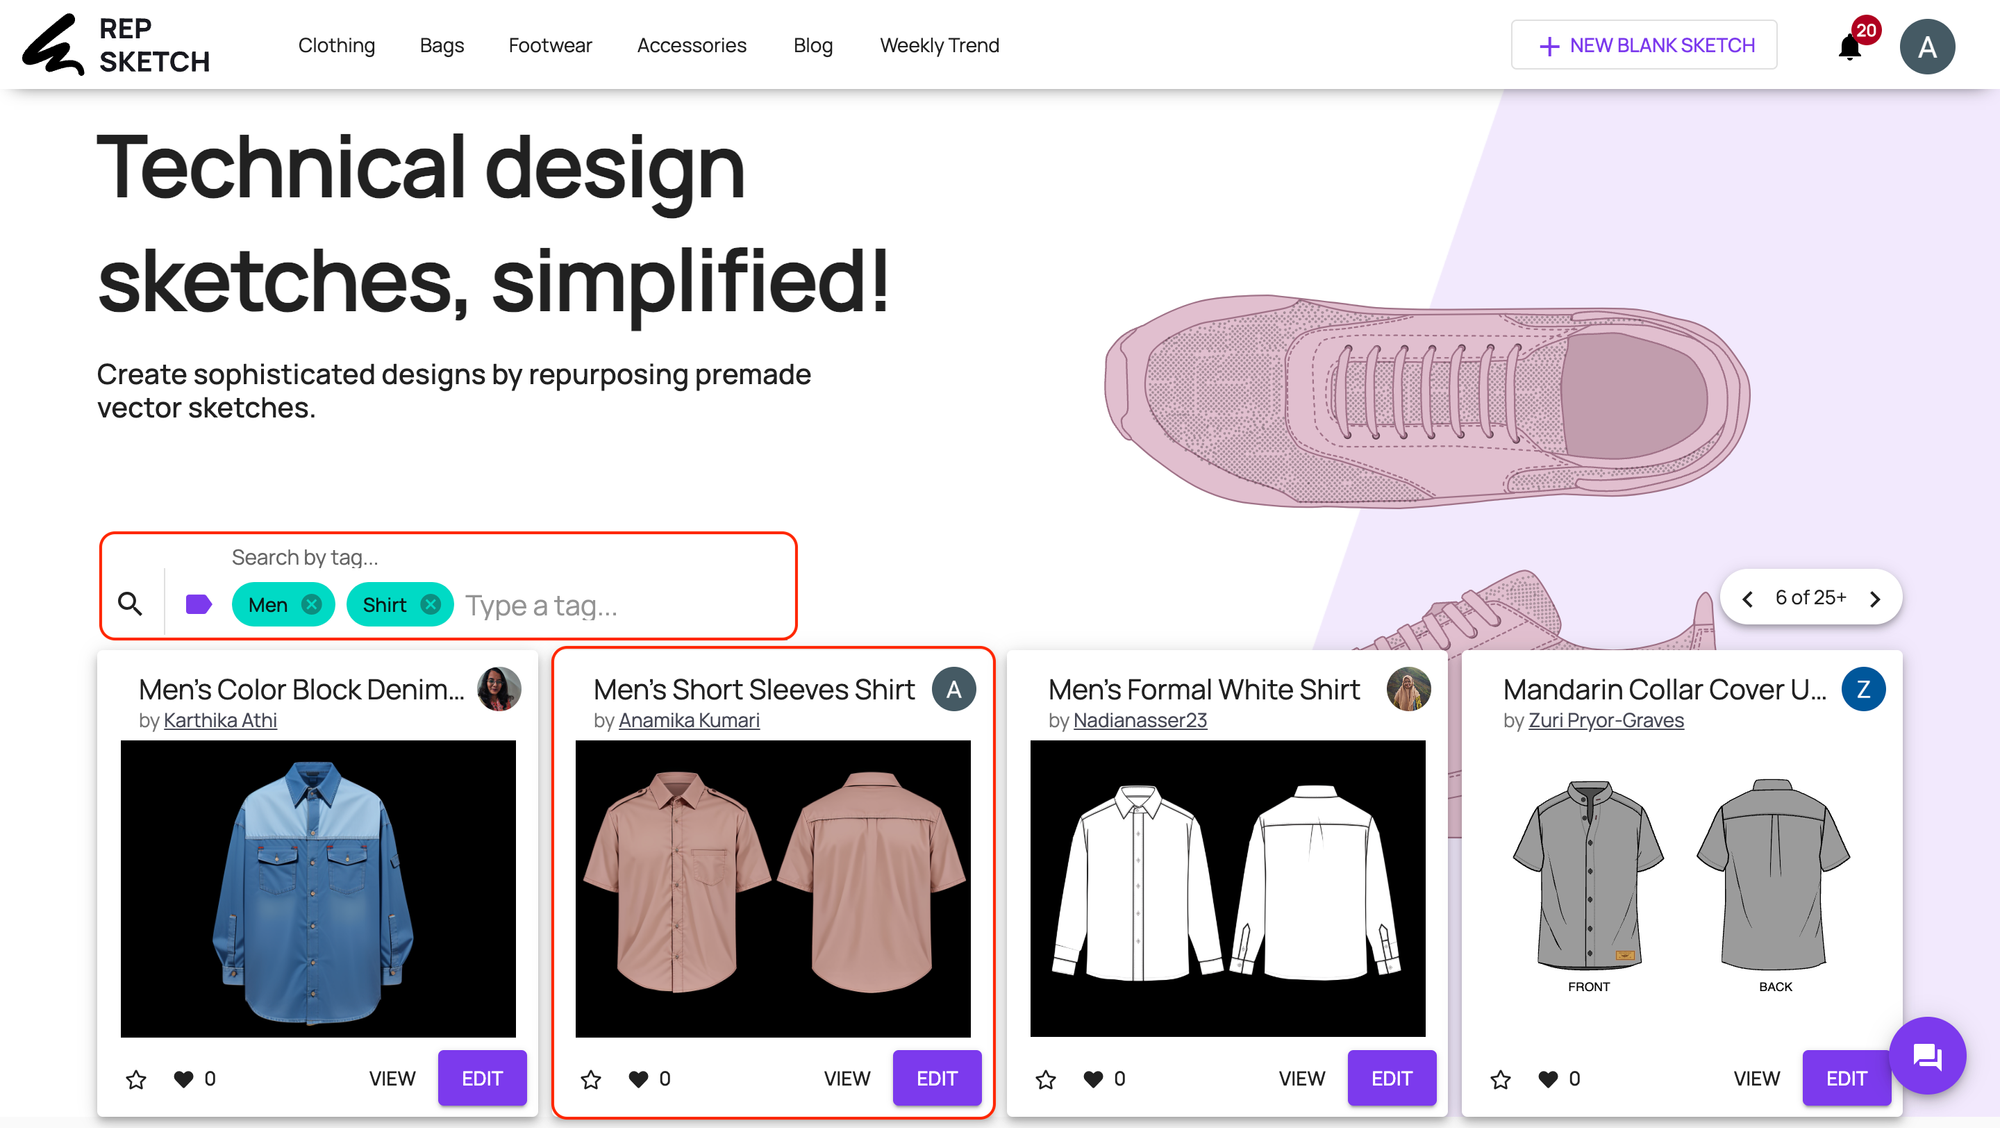This screenshot has width=2000, height=1128.
Task: Open the Clothing navigation menu
Action: [x=337, y=44]
